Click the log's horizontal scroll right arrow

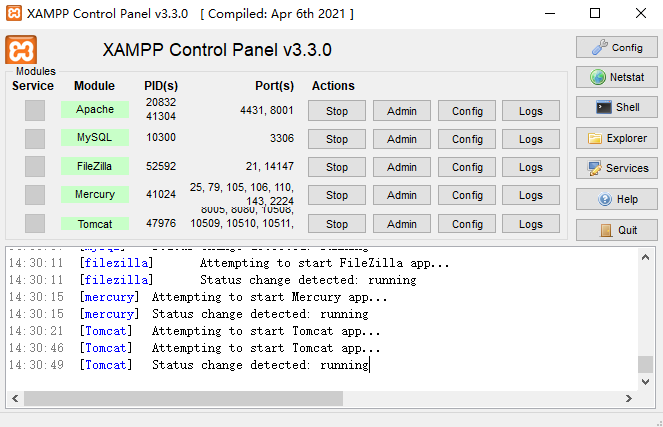pos(629,398)
